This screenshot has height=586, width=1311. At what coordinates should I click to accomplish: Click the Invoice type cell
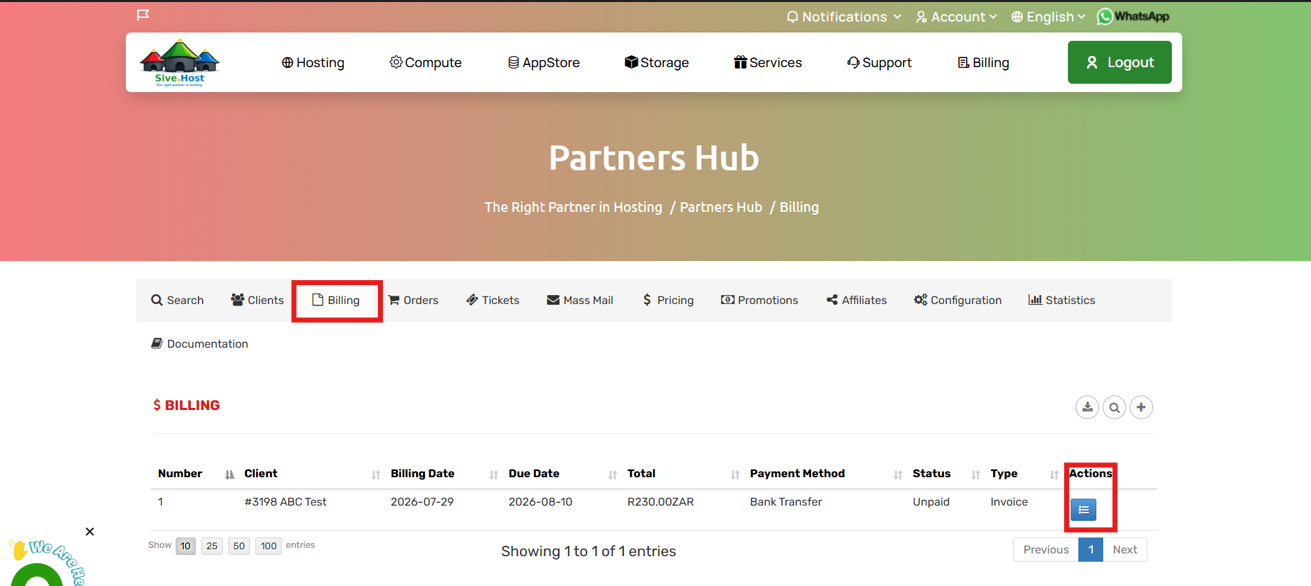pyautogui.click(x=1009, y=502)
